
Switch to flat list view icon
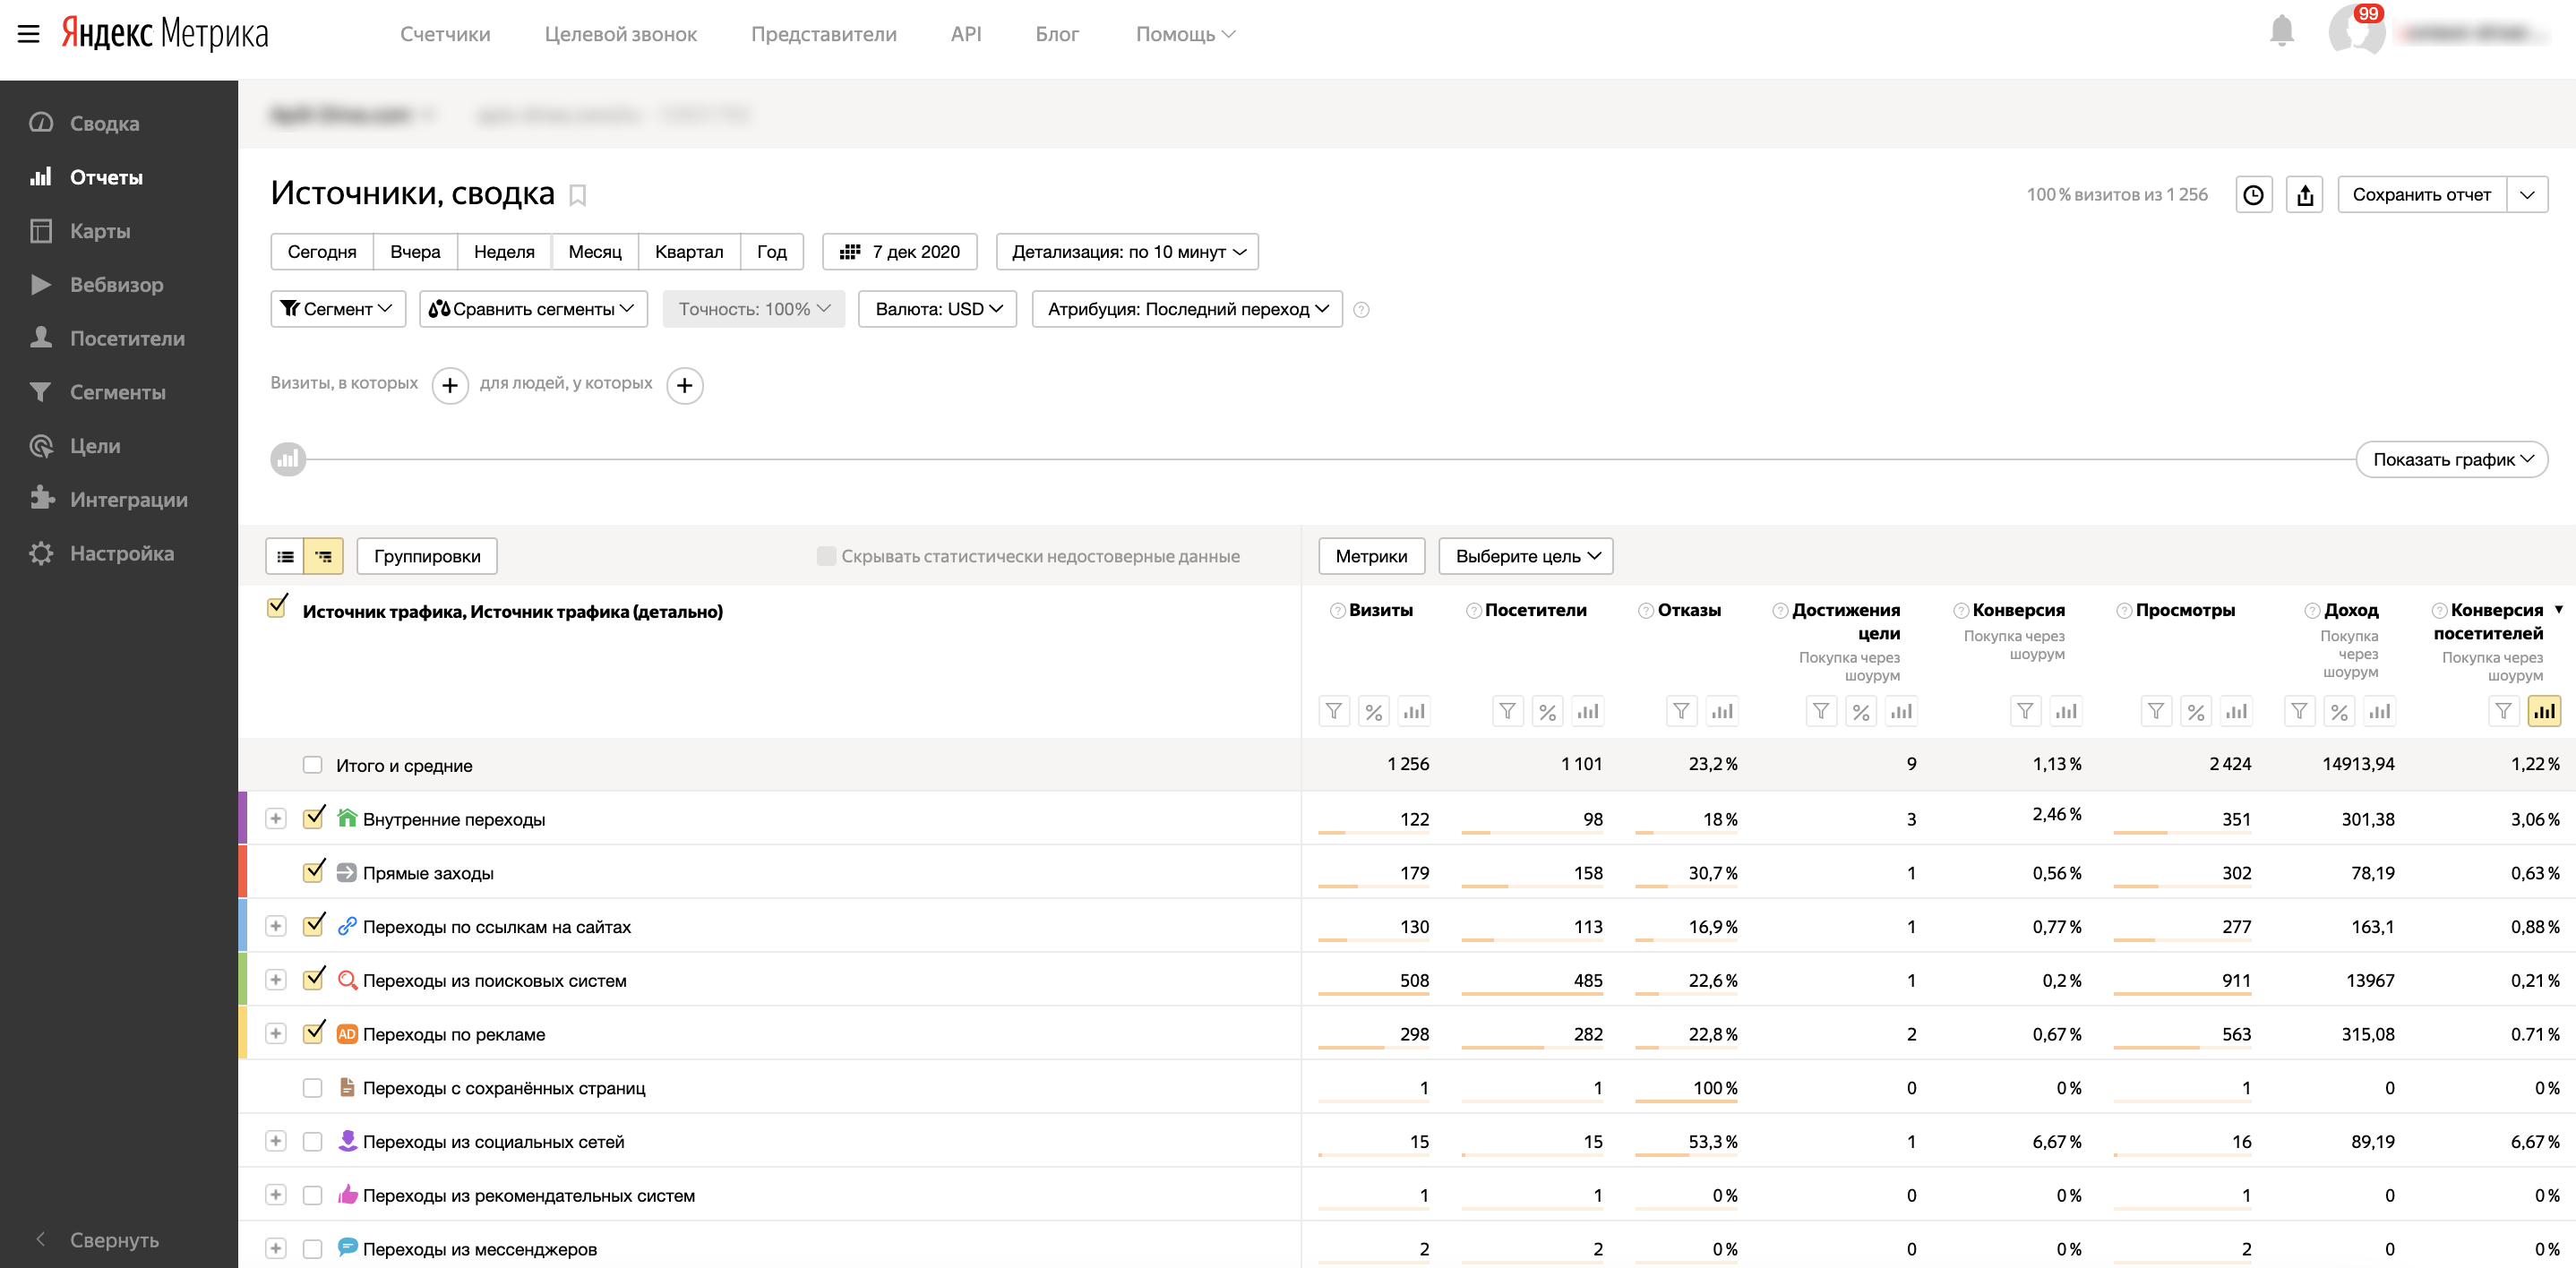click(285, 556)
